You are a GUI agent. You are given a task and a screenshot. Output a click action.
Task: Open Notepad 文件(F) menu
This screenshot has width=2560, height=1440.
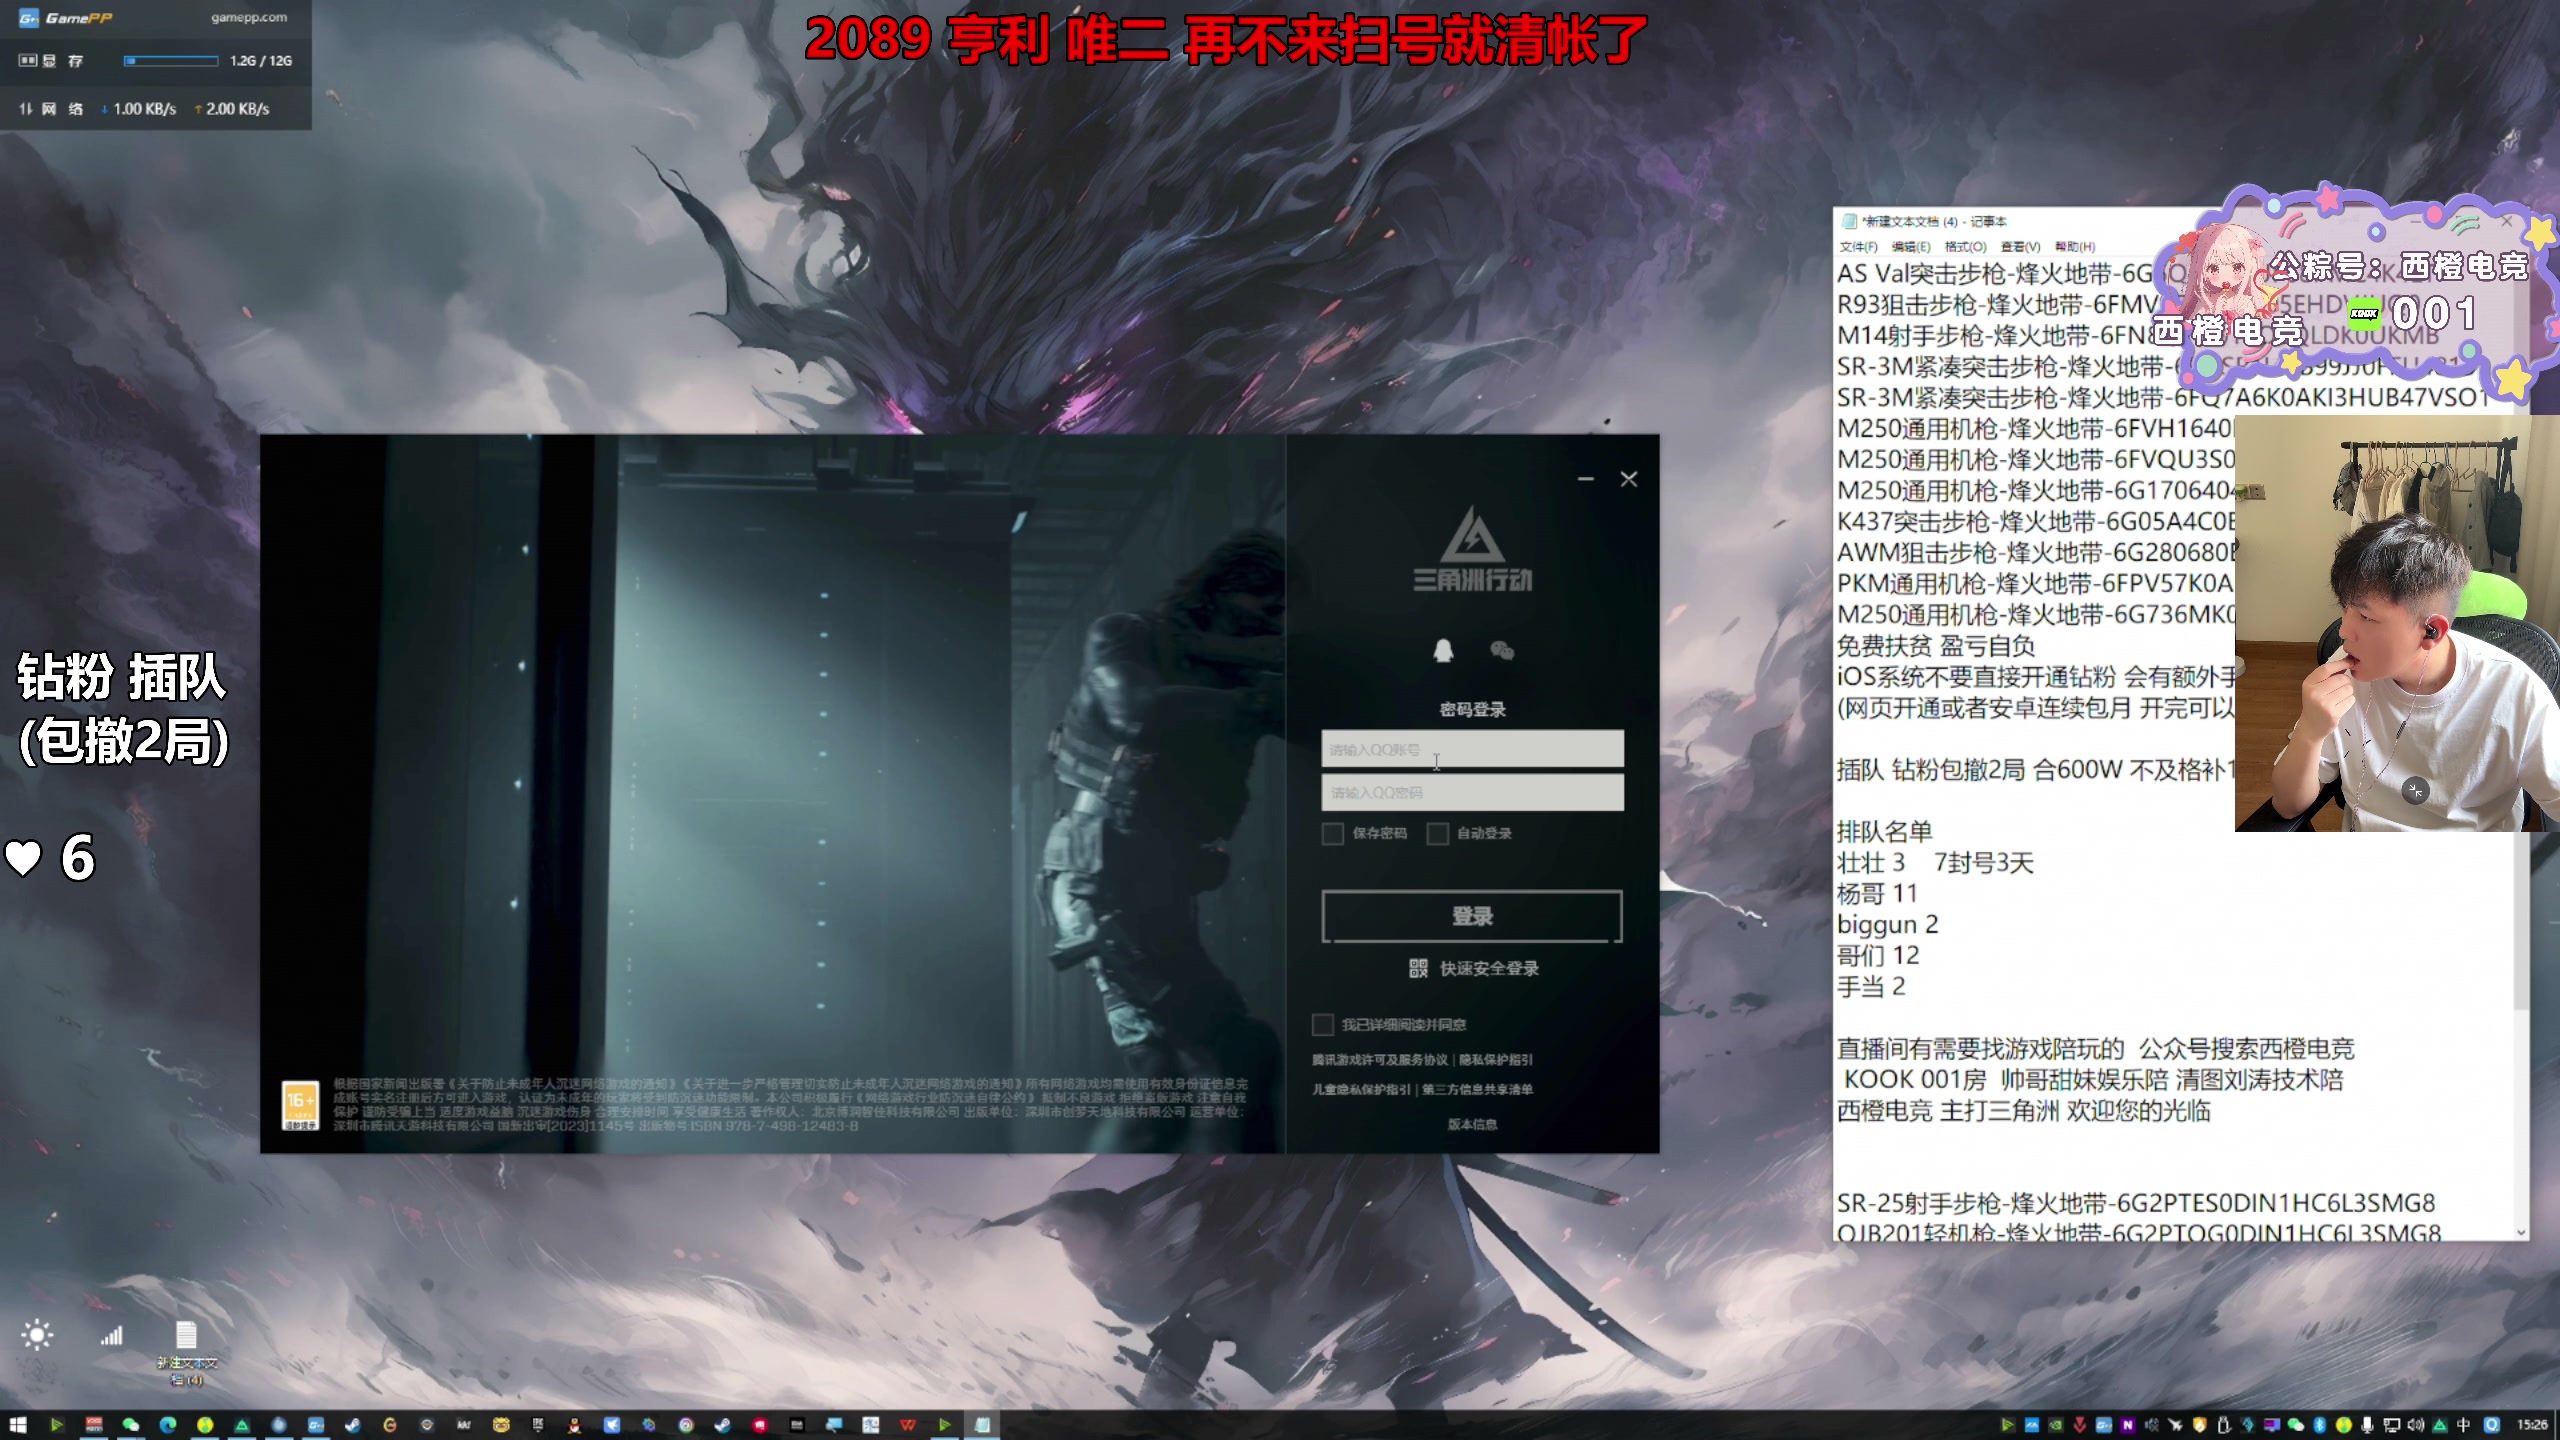(x=1858, y=247)
